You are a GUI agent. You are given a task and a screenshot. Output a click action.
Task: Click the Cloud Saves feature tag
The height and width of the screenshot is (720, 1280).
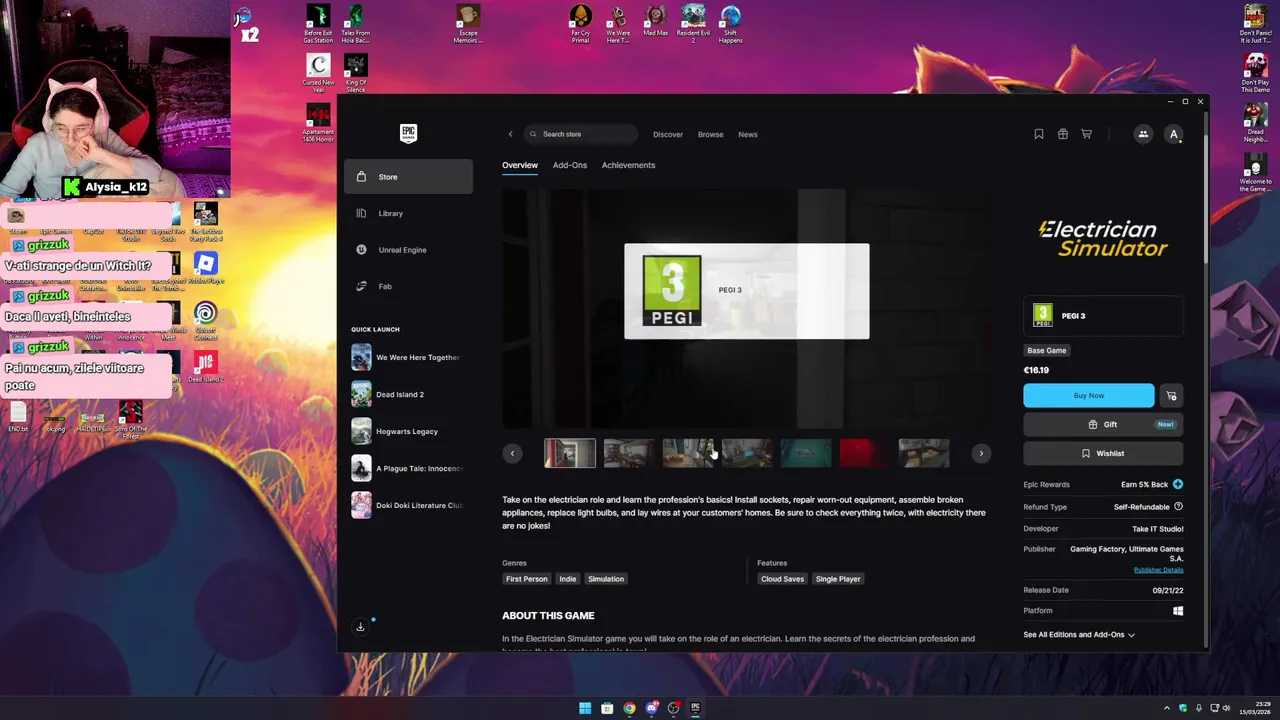782,579
